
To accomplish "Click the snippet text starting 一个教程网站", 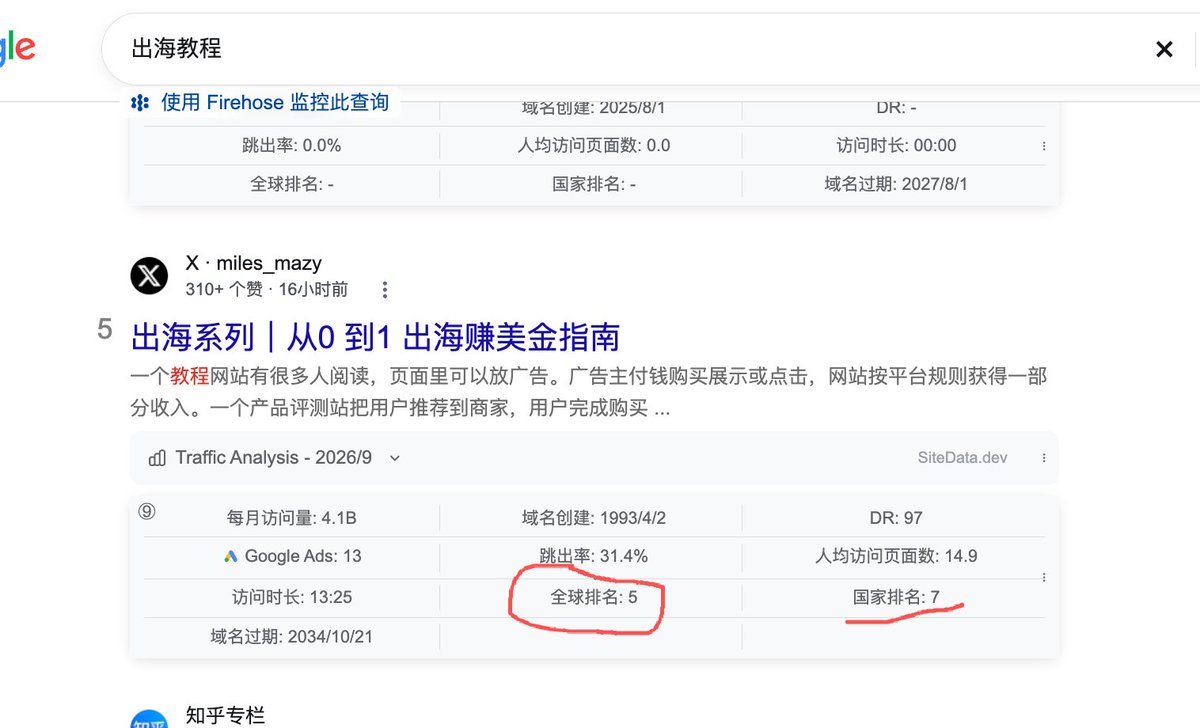I will point(589,393).
